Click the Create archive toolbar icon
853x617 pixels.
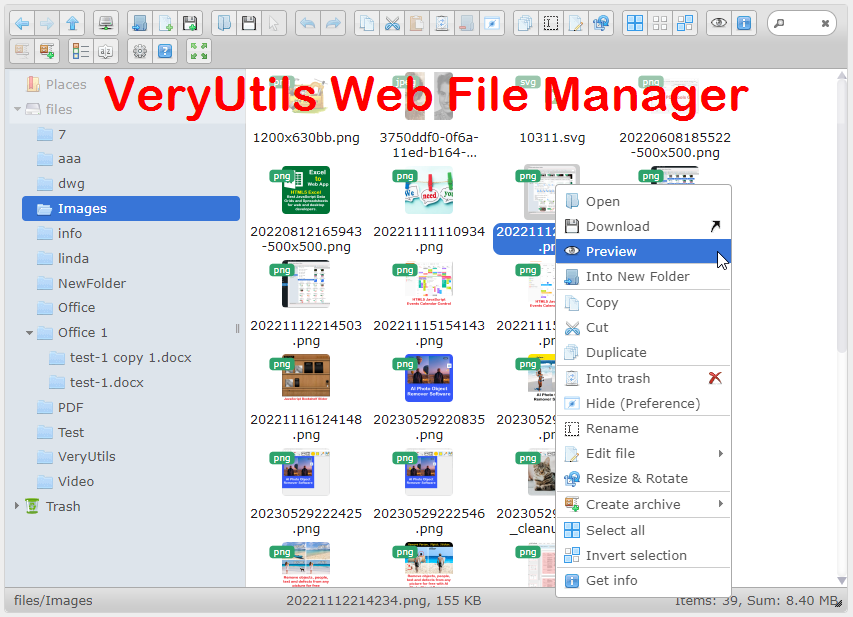pos(47,52)
